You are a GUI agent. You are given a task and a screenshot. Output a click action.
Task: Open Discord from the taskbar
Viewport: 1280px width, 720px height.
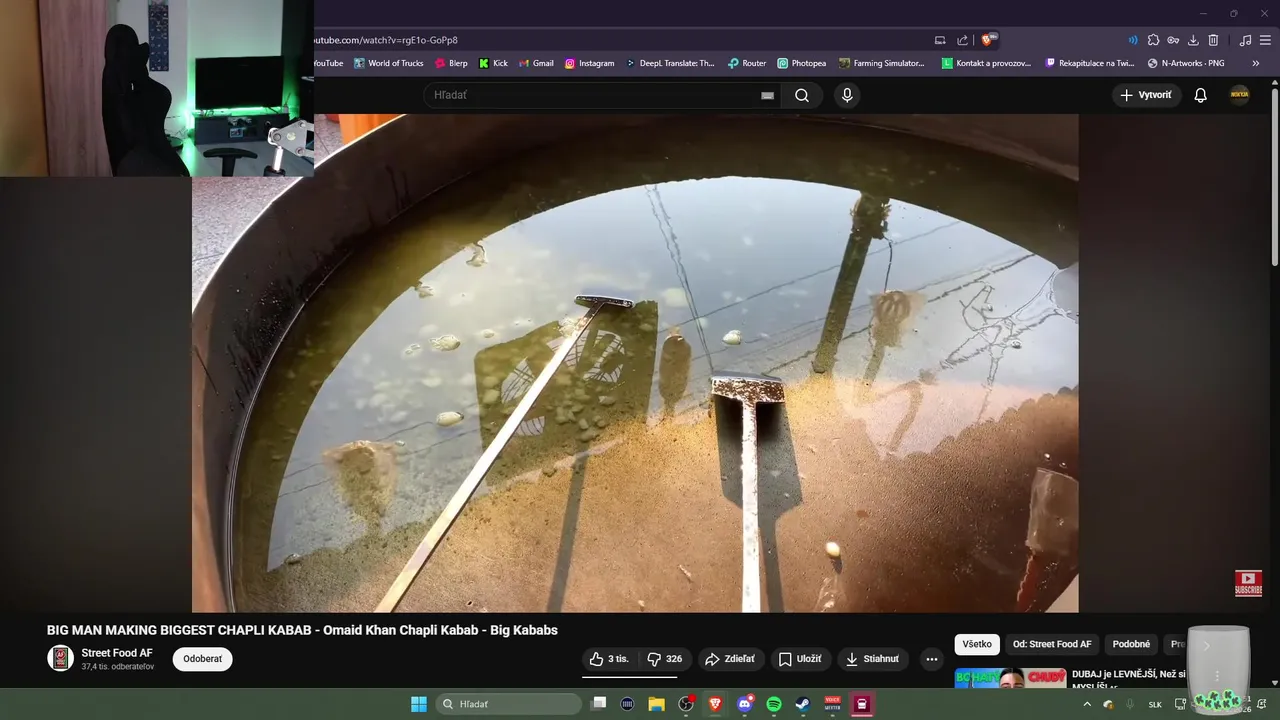pyautogui.click(x=745, y=704)
